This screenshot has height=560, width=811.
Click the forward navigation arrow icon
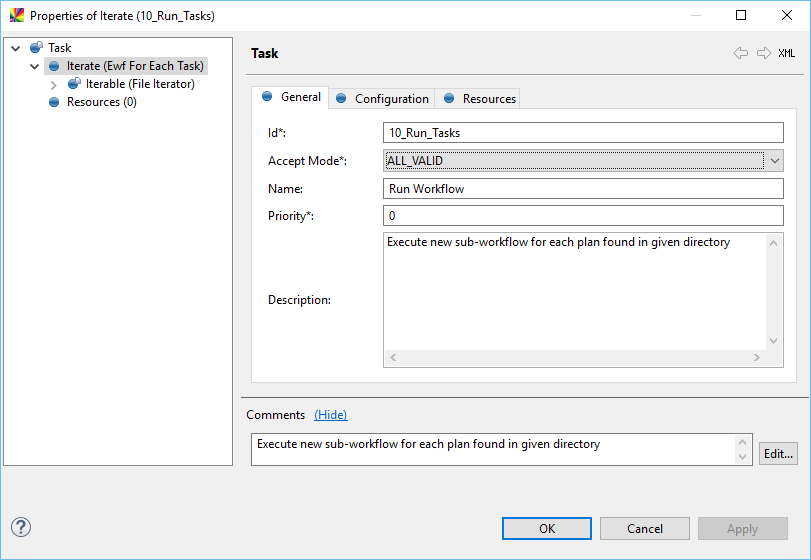click(763, 53)
